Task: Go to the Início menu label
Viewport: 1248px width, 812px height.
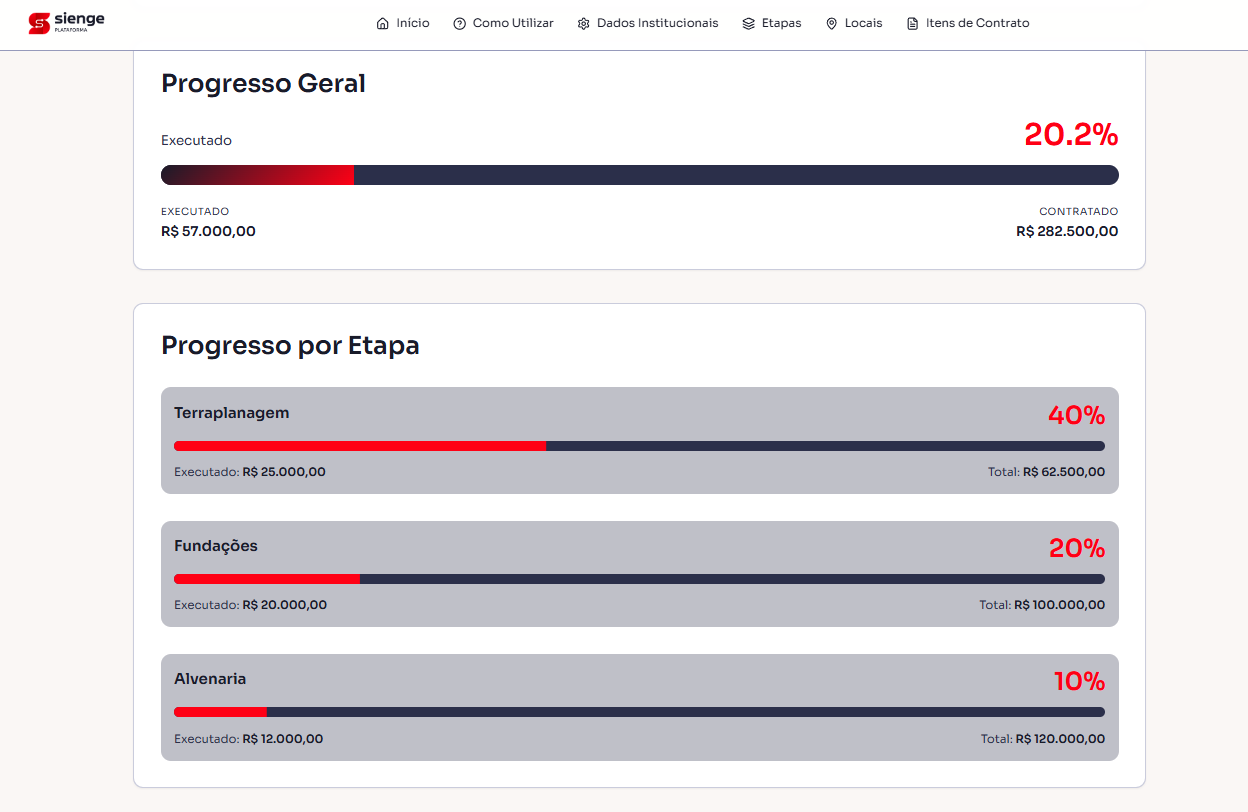Action: click(x=413, y=23)
